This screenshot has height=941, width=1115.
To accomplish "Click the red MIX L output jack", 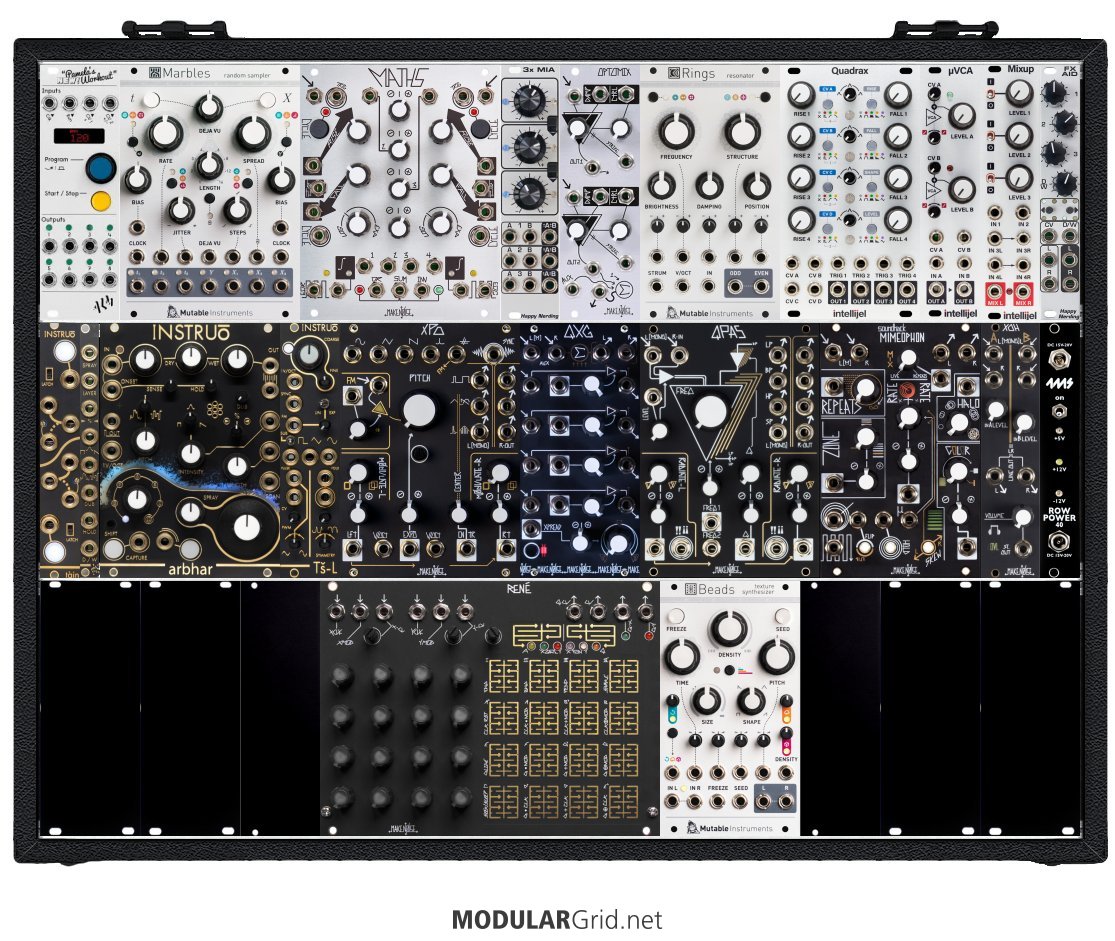I will click(995, 291).
